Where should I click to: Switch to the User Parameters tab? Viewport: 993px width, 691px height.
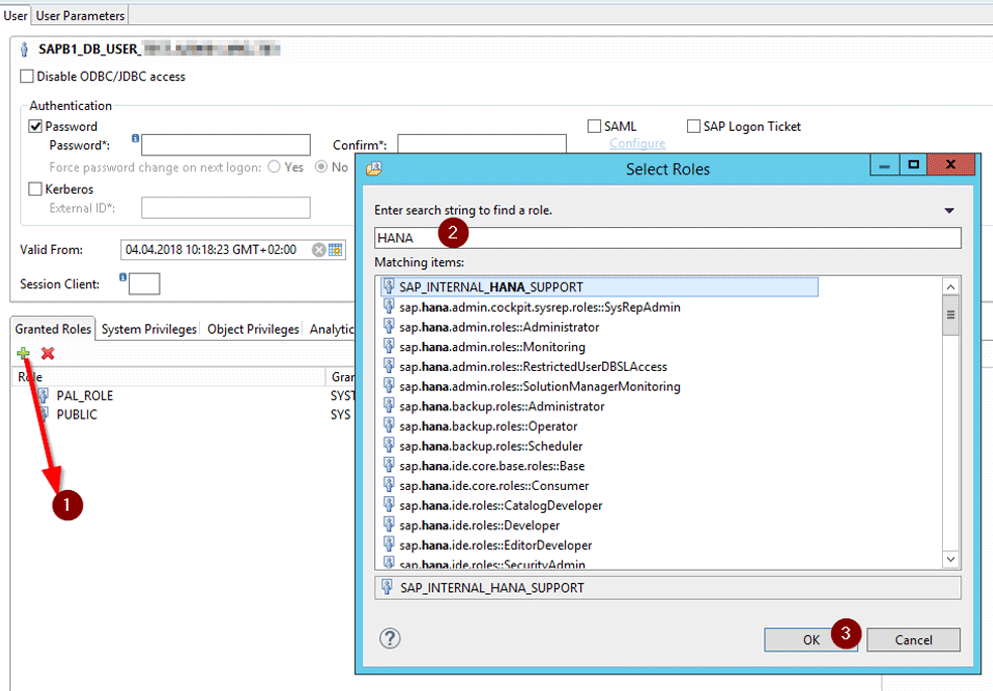point(80,15)
